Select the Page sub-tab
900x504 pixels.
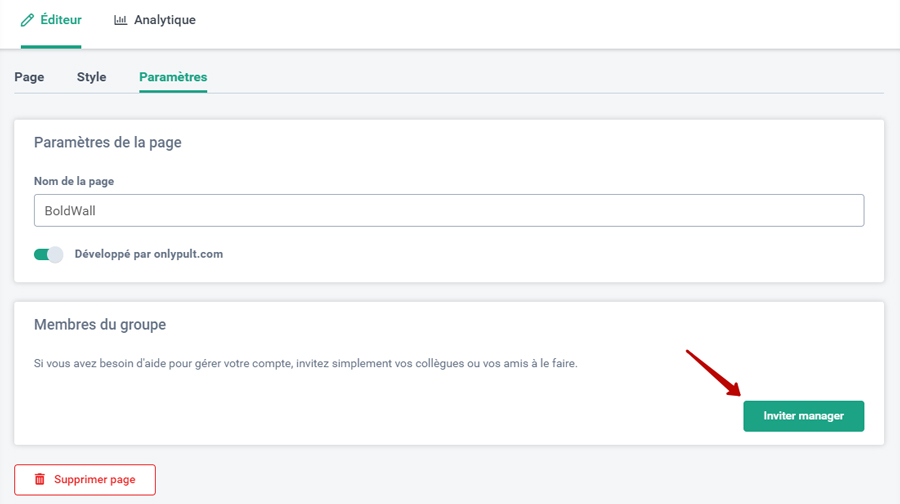[x=29, y=77]
